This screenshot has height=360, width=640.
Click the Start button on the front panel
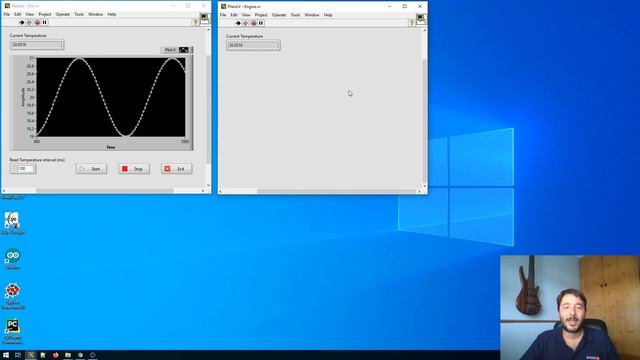click(91, 169)
